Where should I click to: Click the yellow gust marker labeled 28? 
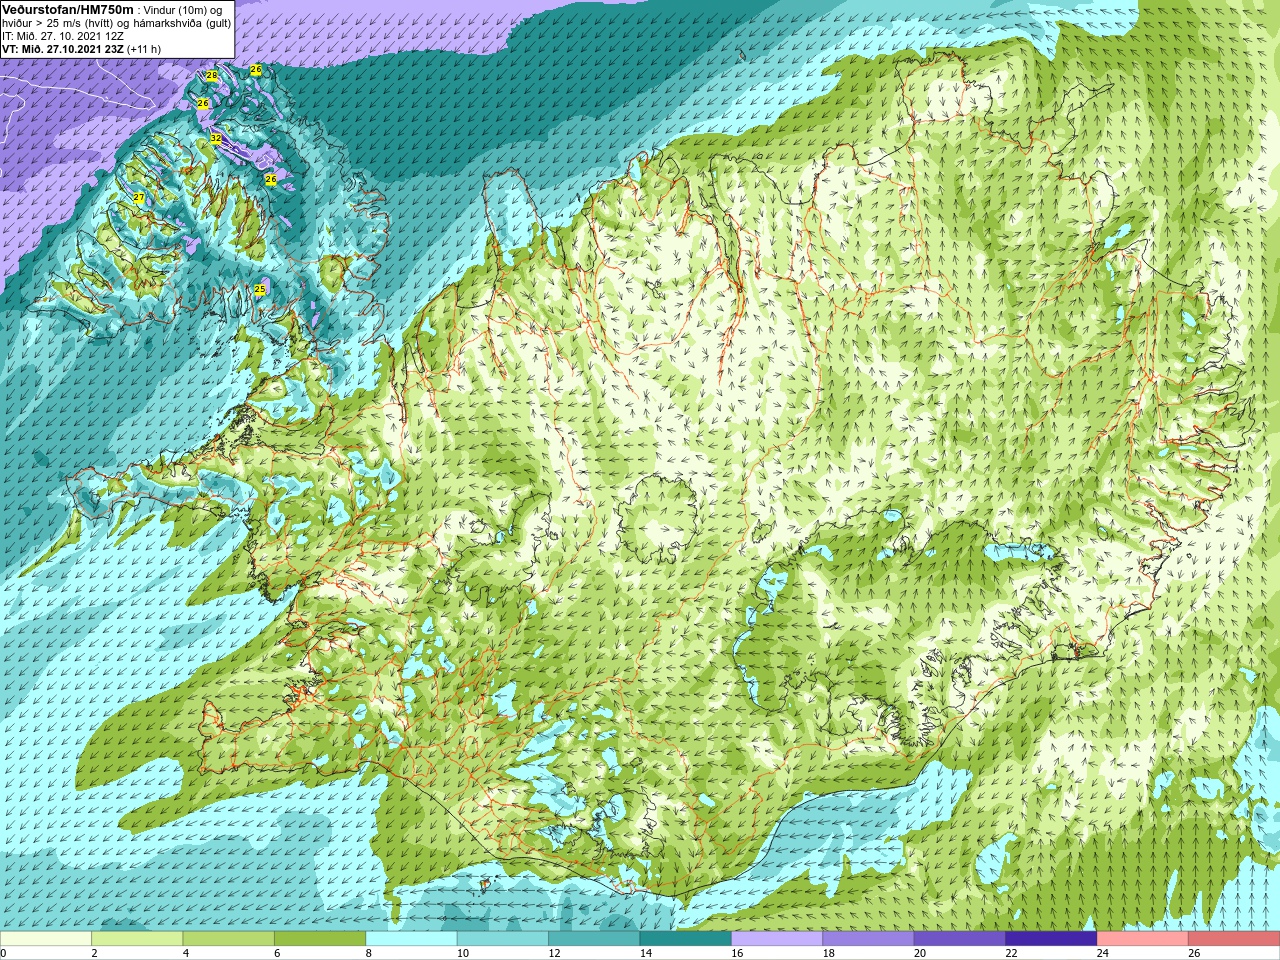tap(212, 75)
